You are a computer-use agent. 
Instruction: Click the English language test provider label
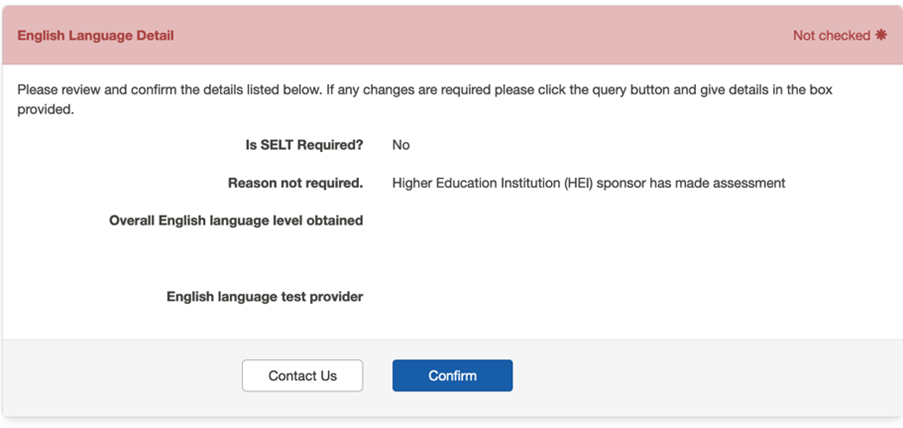point(265,296)
